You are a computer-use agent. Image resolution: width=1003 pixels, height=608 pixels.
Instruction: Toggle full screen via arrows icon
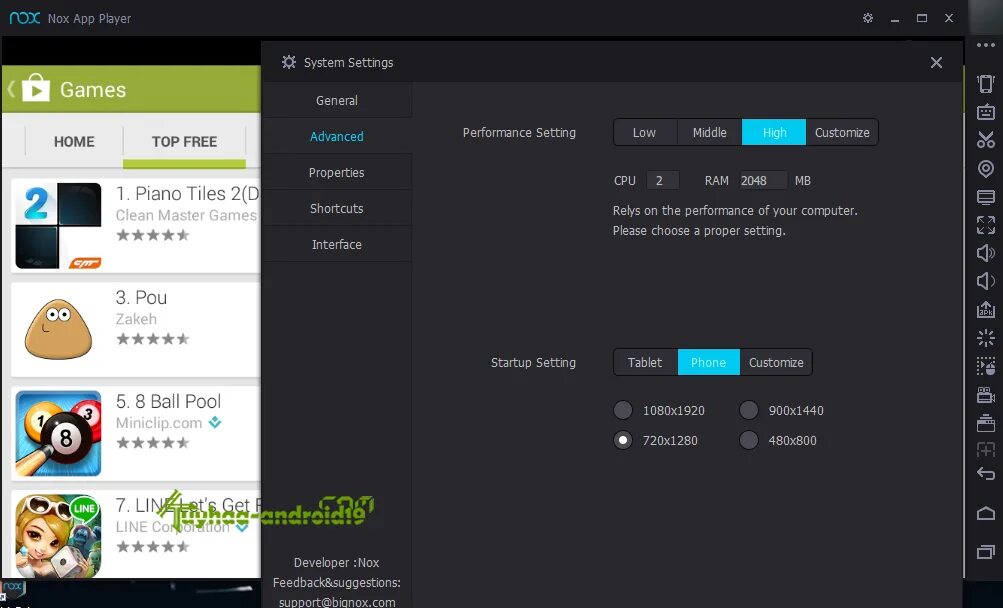pos(986,225)
